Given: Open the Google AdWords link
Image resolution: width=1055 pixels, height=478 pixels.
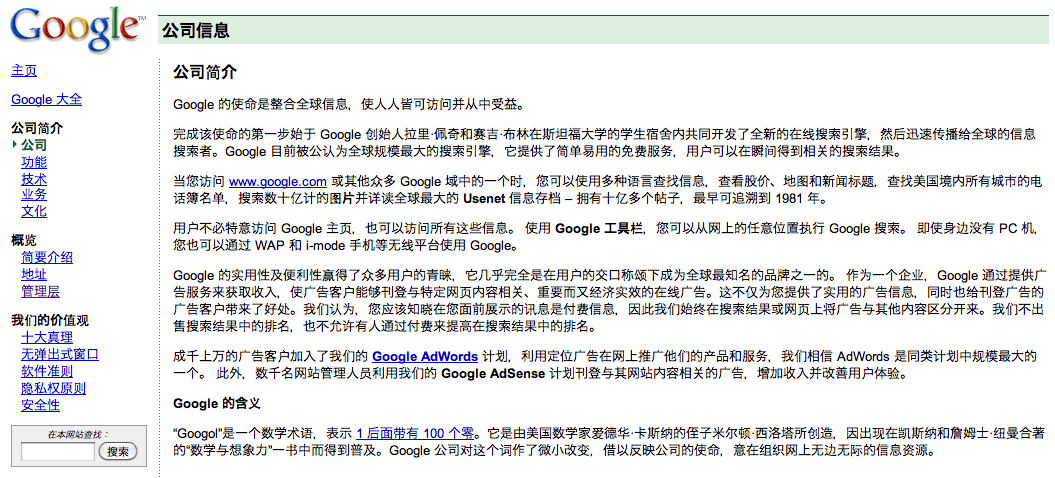Looking at the screenshot, I should 425,356.
